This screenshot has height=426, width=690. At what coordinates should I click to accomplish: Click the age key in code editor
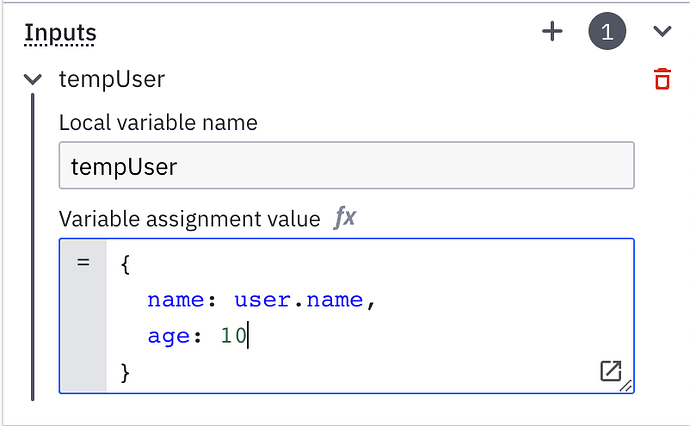pyautogui.click(x=168, y=337)
